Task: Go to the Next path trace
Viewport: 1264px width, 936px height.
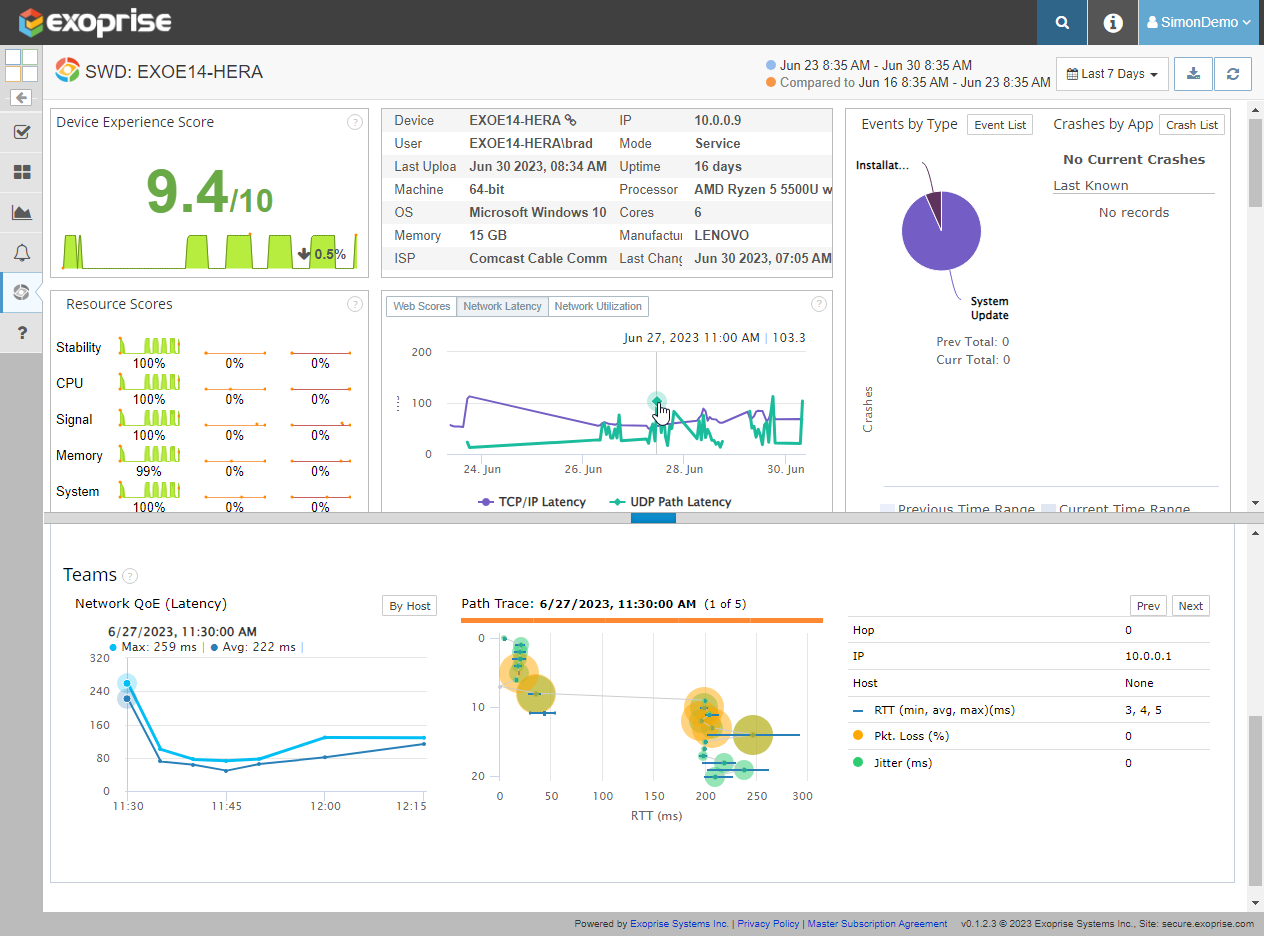Action: point(1190,606)
